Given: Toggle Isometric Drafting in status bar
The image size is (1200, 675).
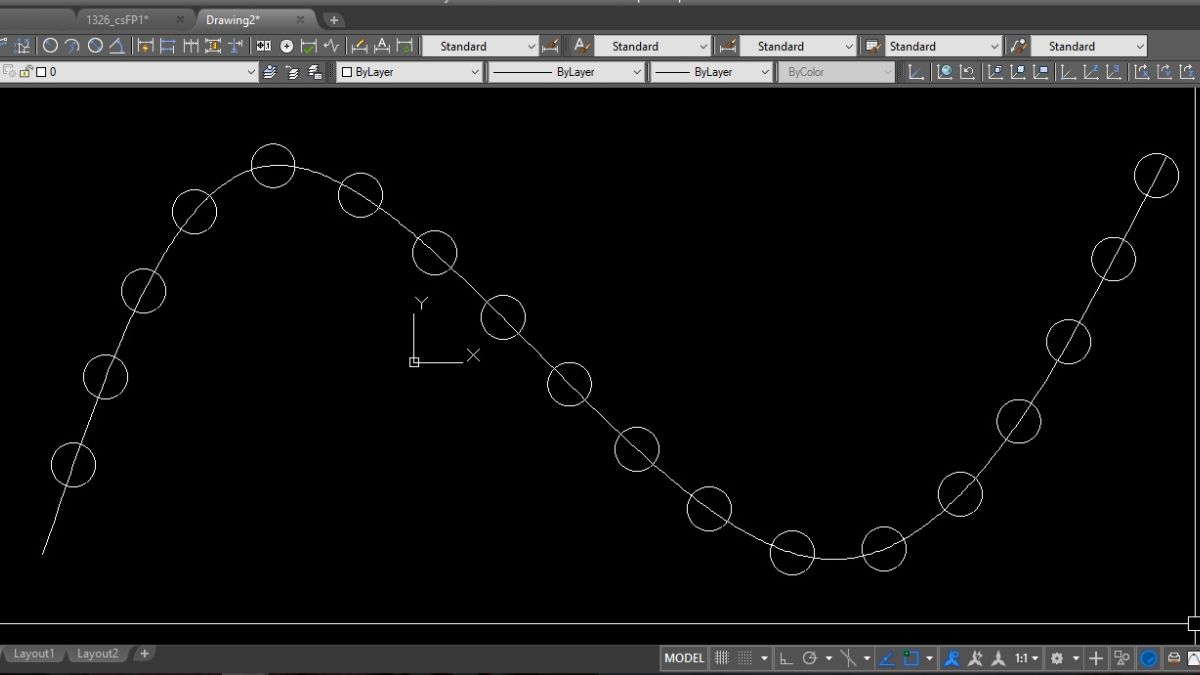Looking at the screenshot, I should (x=848, y=658).
